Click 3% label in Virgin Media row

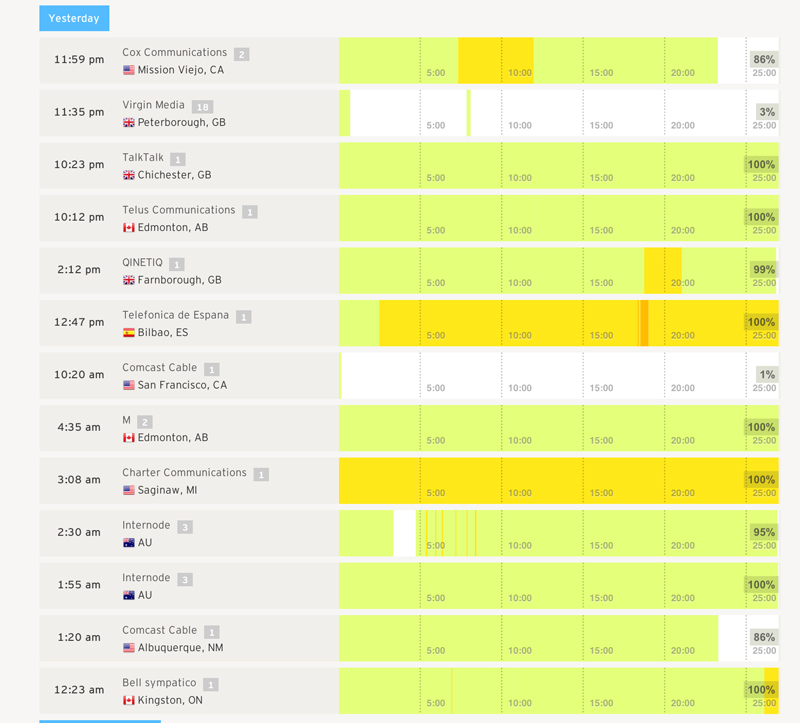(767, 112)
